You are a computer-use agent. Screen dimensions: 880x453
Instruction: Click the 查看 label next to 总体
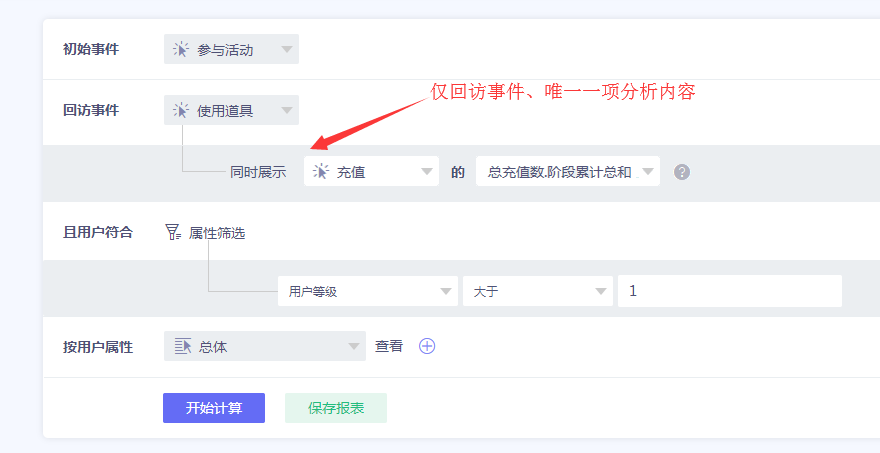pyautogui.click(x=389, y=346)
